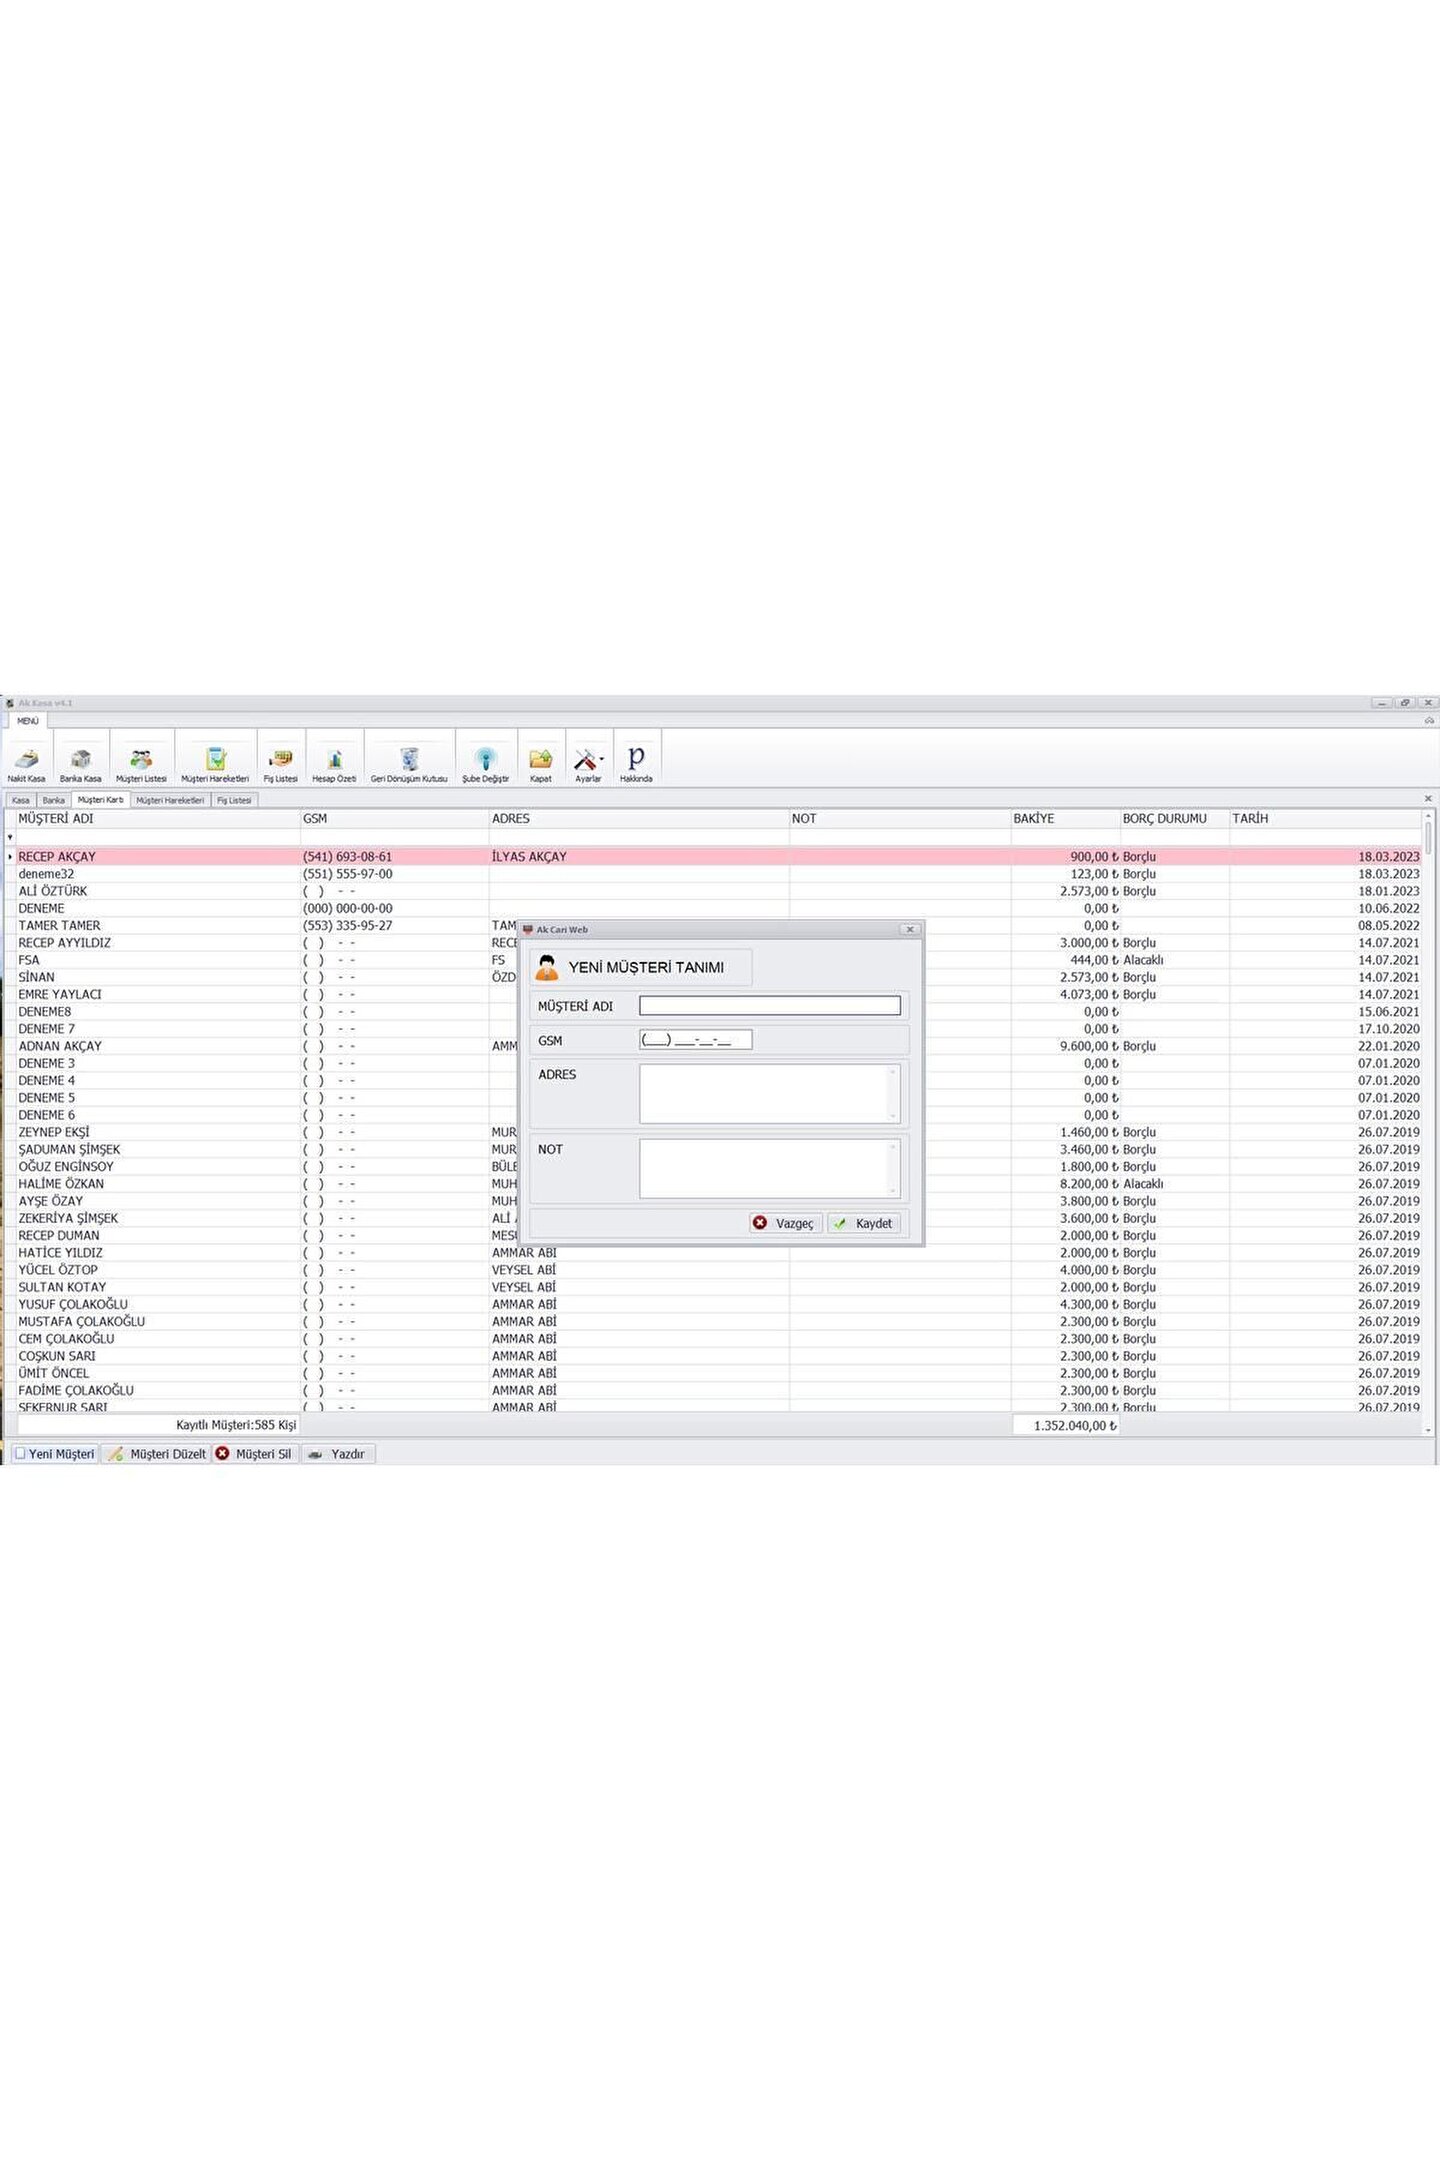Switch to the Müşteri Hareketleri tab
1440x2160 pixels.
pos(170,800)
